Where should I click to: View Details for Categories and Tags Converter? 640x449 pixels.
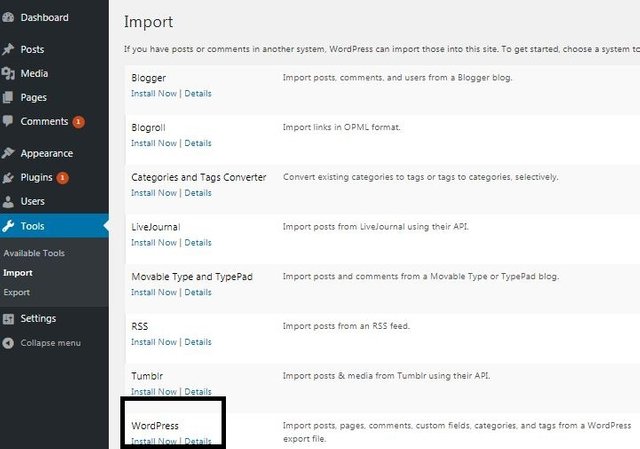(198, 193)
